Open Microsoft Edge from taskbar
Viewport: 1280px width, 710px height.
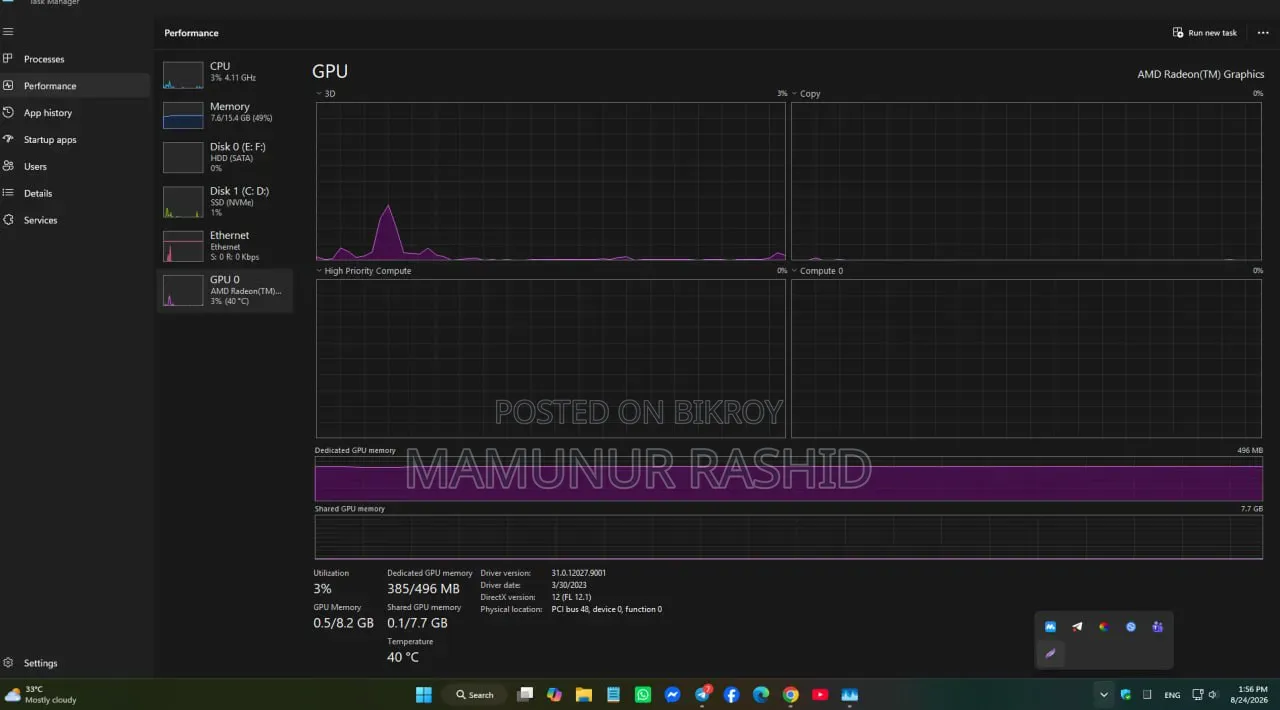pos(761,694)
